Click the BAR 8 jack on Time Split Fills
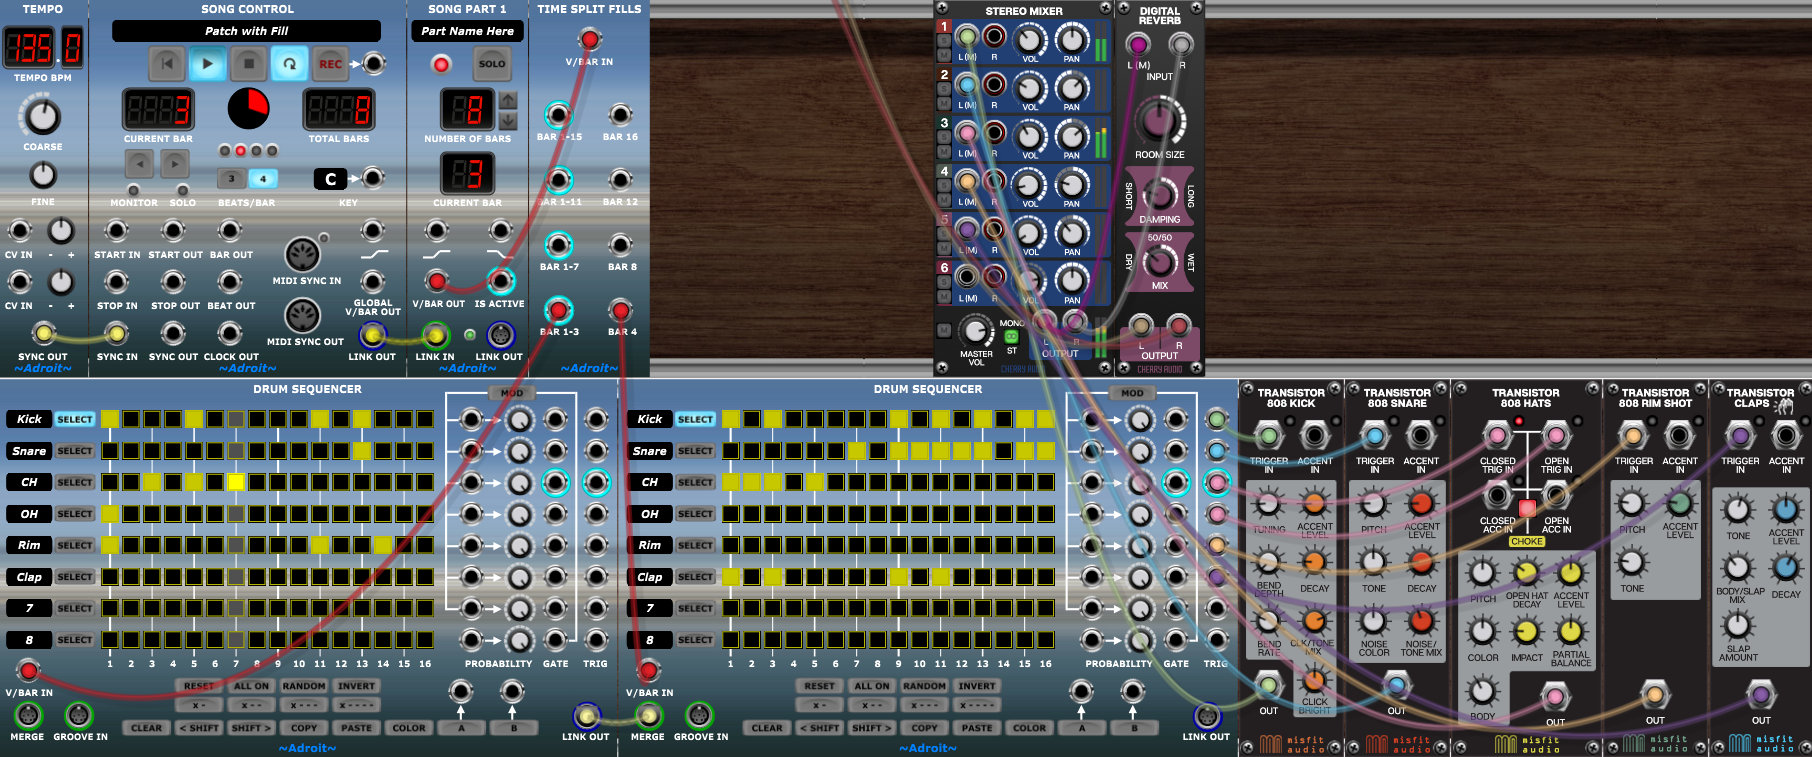The image size is (1812, 757). pyautogui.click(x=620, y=245)
